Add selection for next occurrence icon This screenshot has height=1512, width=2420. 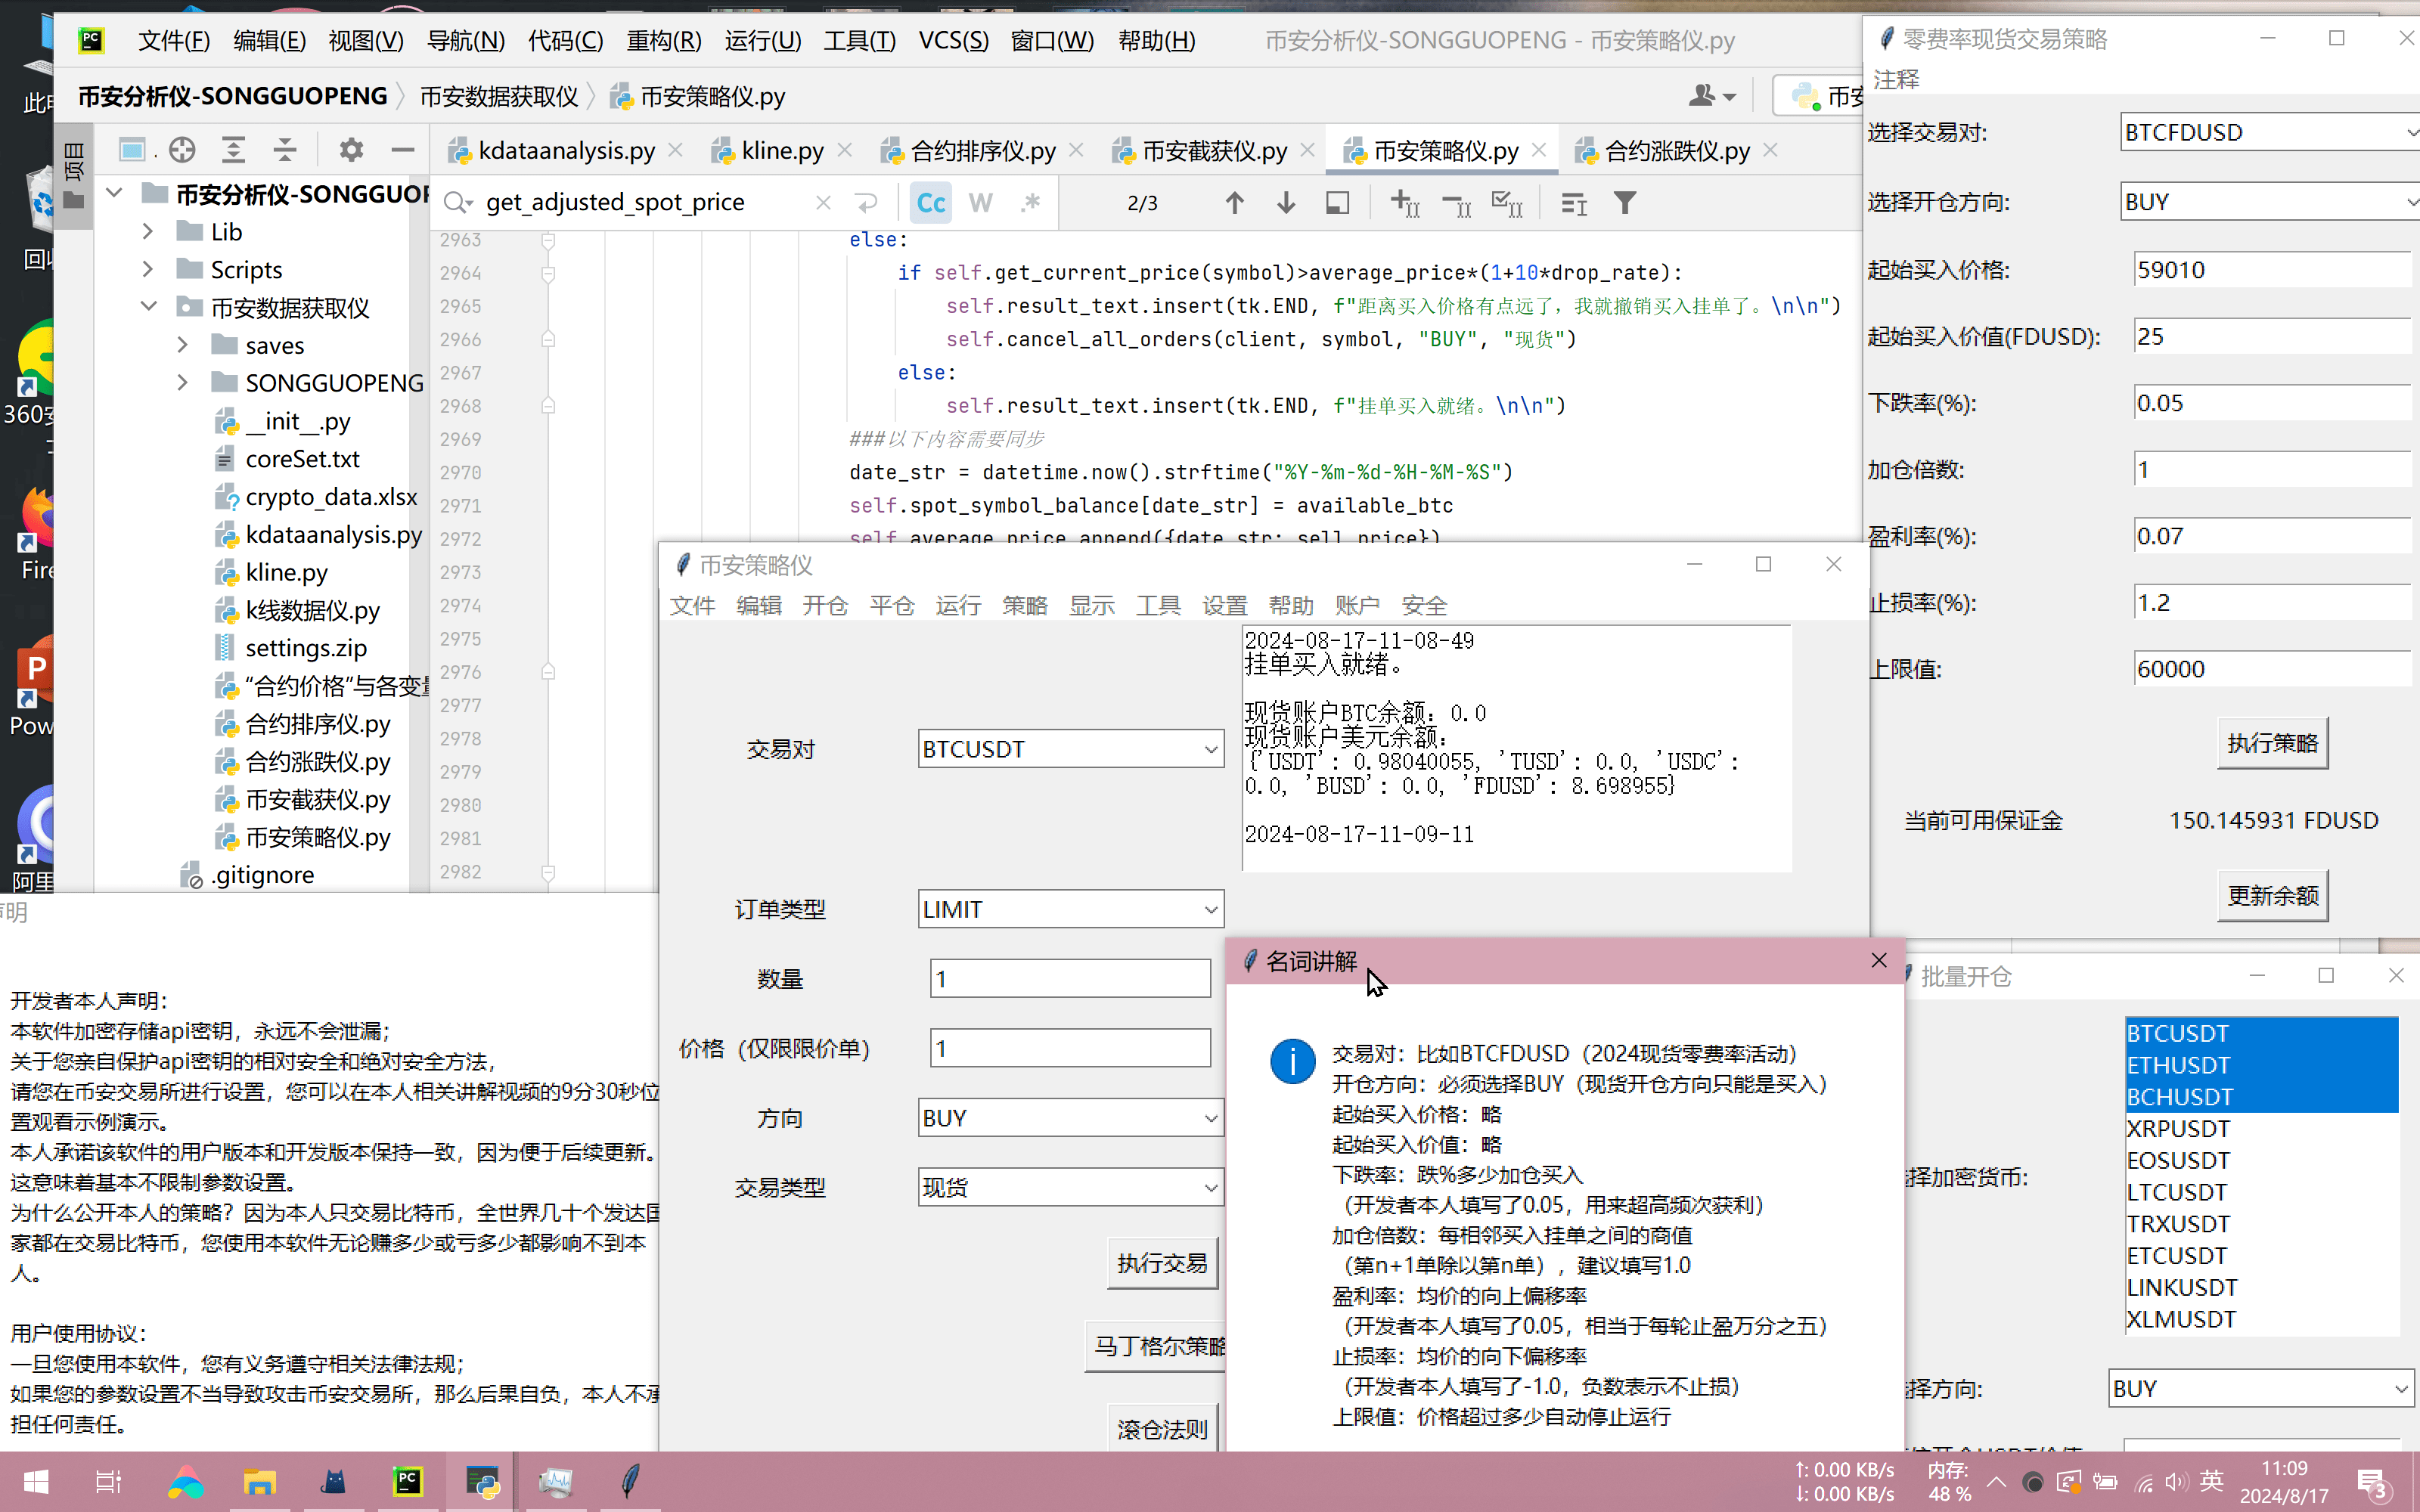pos(1405,203)
